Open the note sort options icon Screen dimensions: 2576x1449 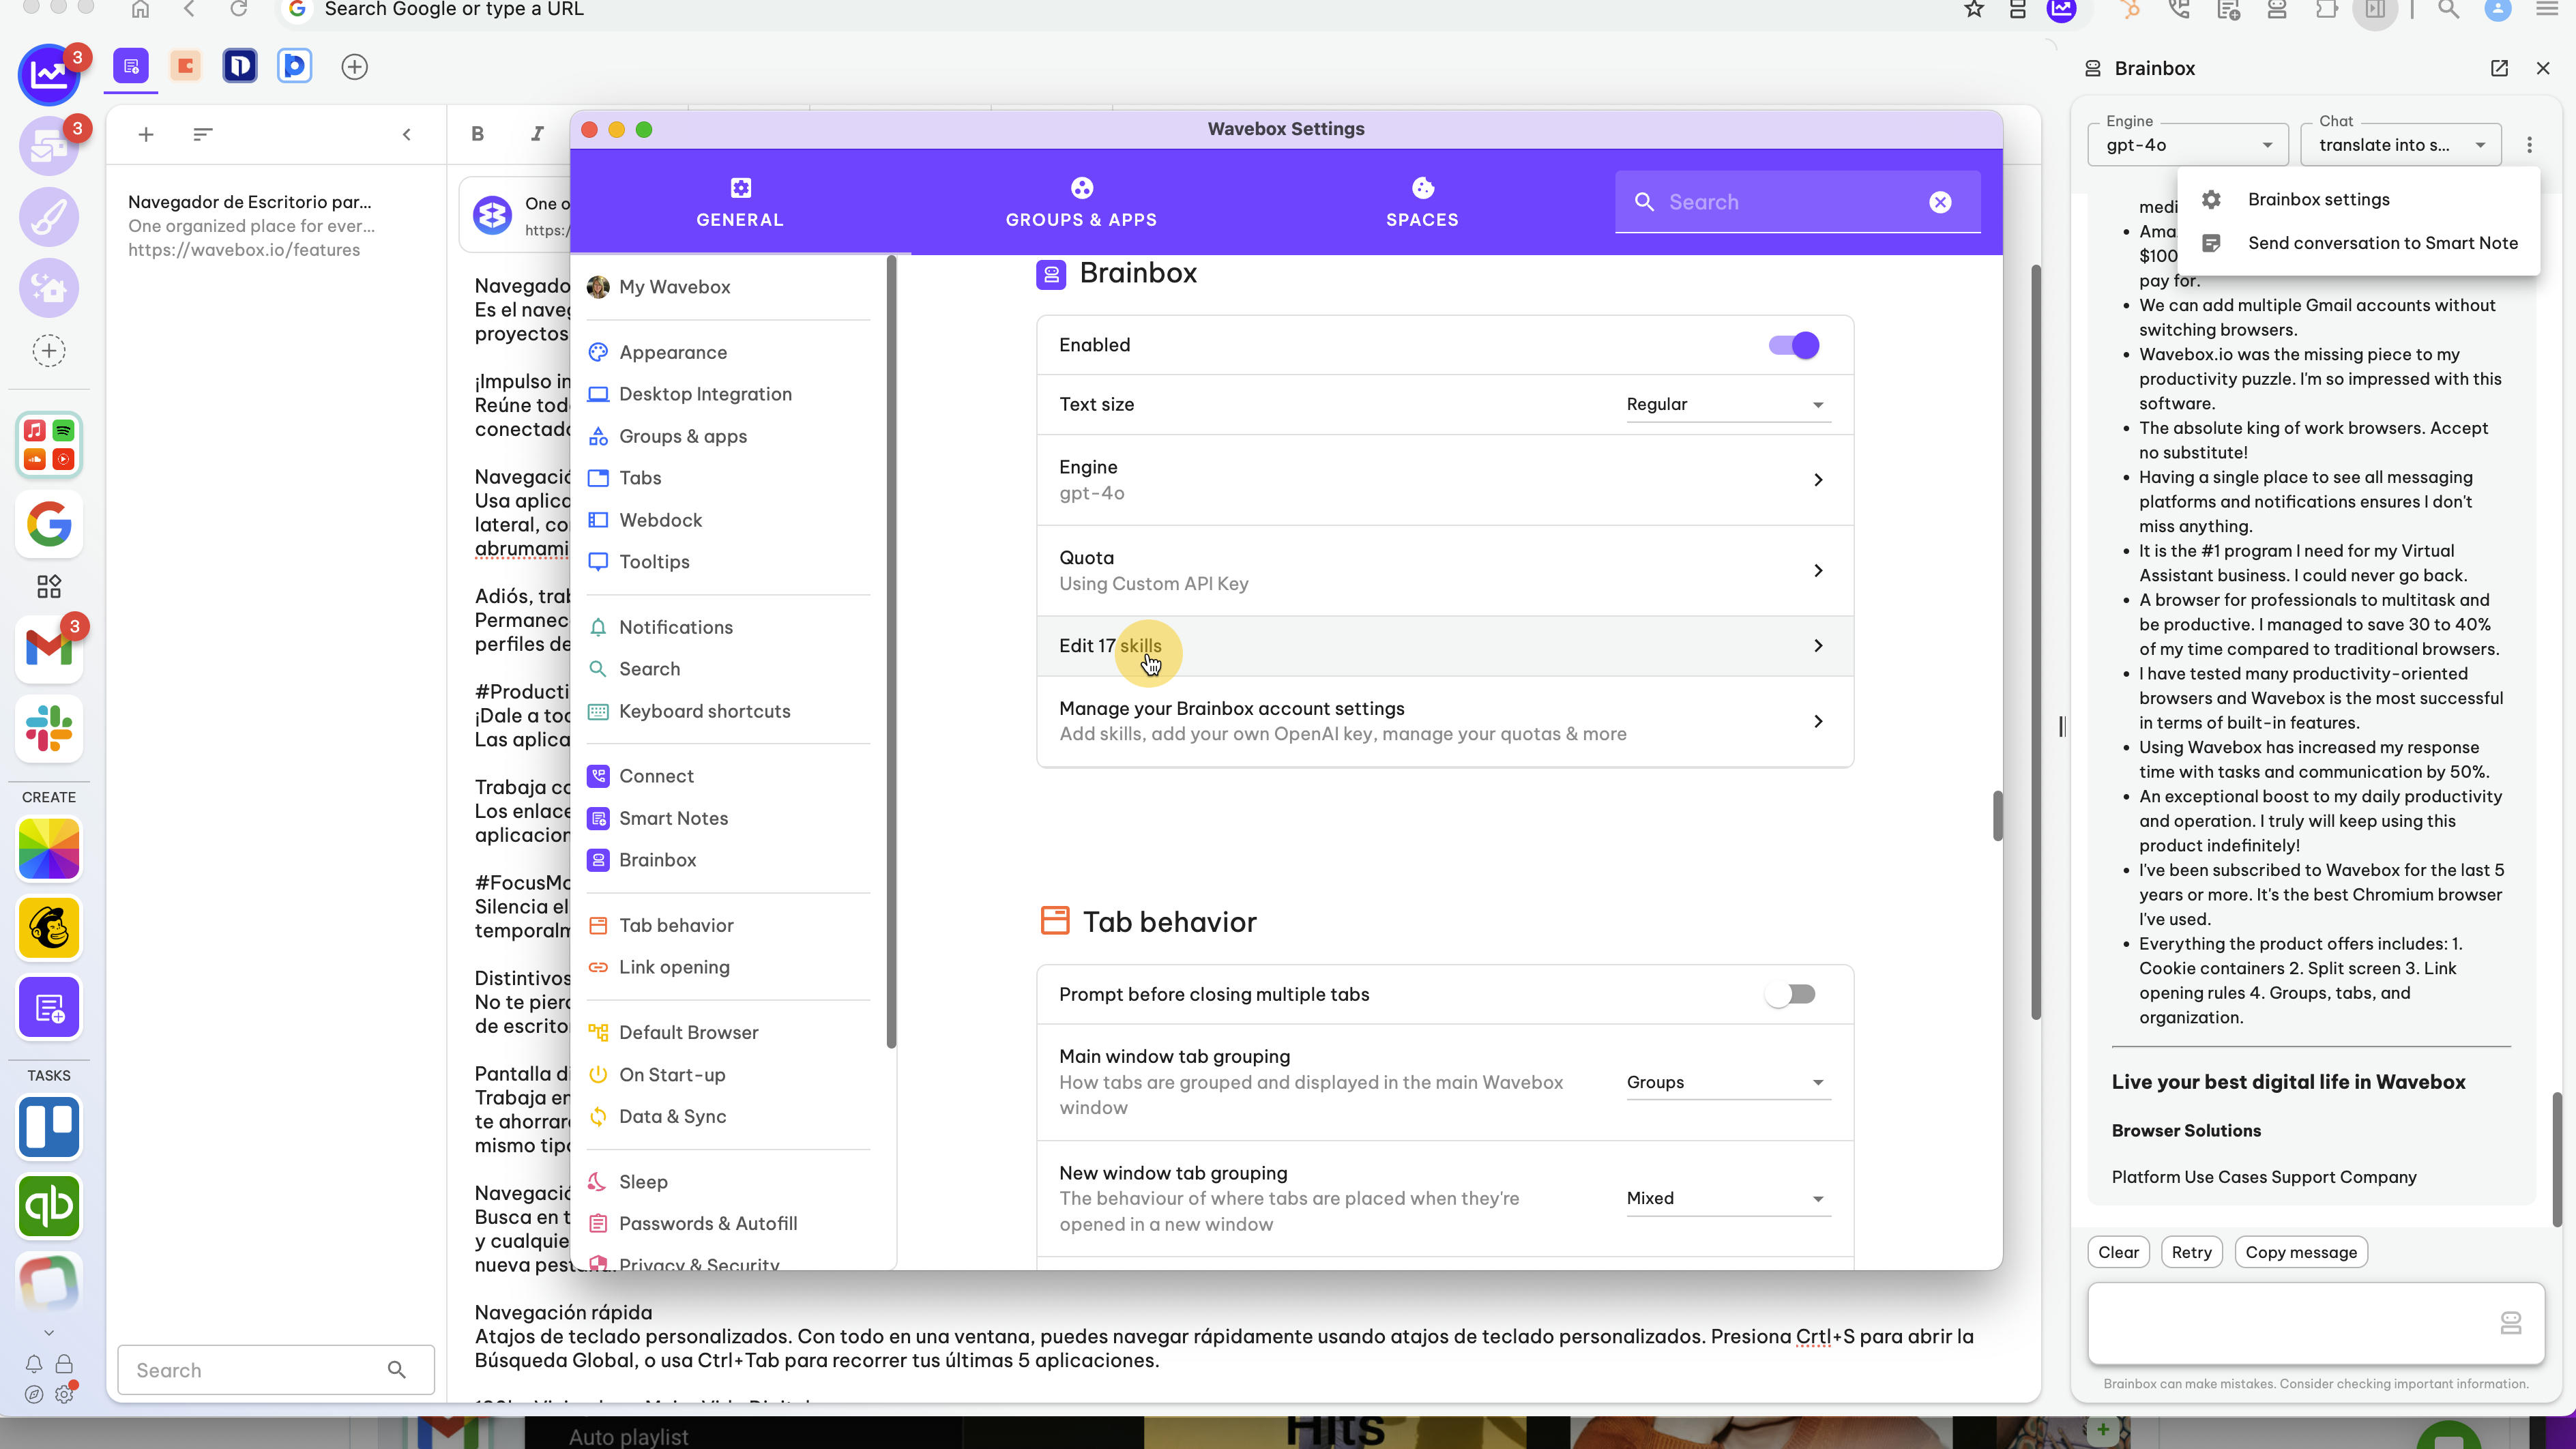tap(203, 134)
